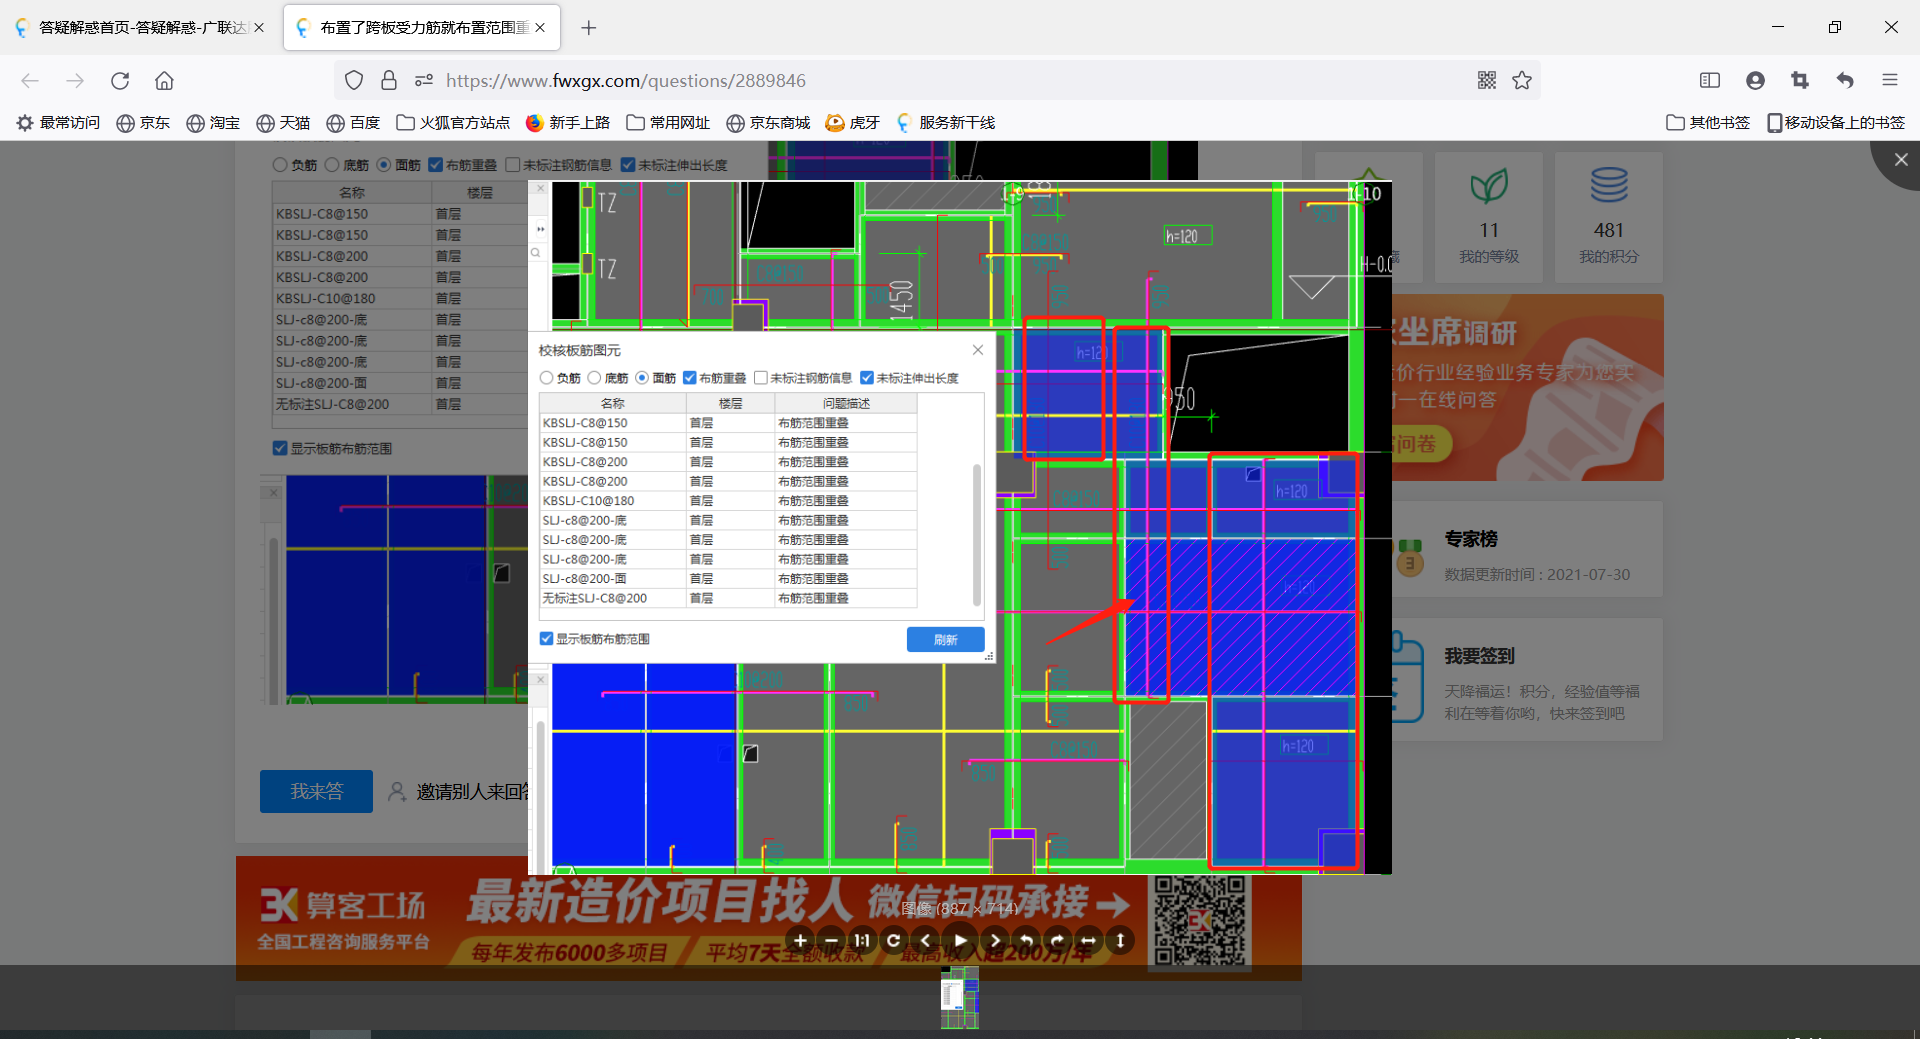Viewport: 1920px width, 1039px height.
Task: Flip image horizontally
Action: (1089, 940)
